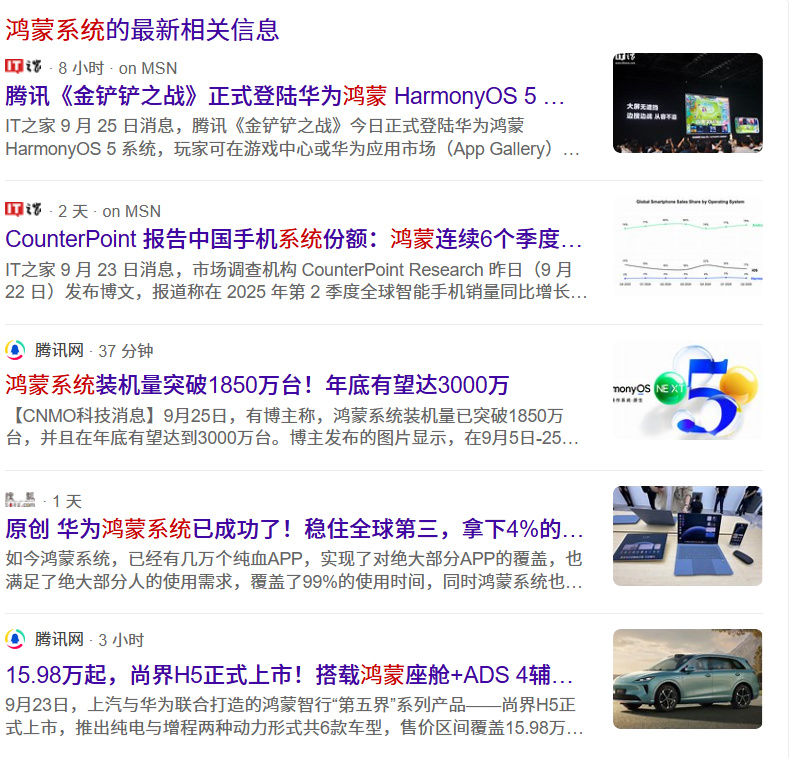Click snippet starting 'IT之家 9 月 23 日消息'
Viewport: 790px width, 758px height.
[296, 280]
